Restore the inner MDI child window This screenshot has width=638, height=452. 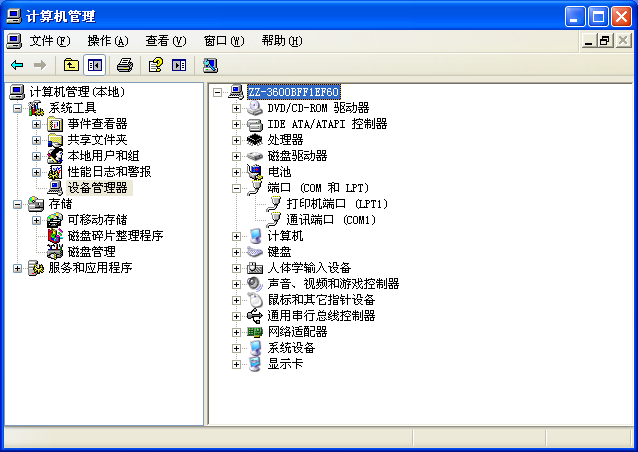point(605,41)
